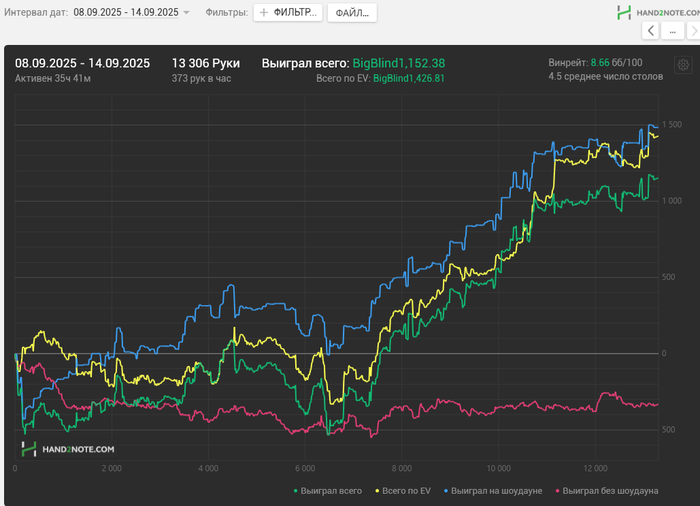Click the 2 000 x-axis label
700x506 pixels.
click(112, 468)
